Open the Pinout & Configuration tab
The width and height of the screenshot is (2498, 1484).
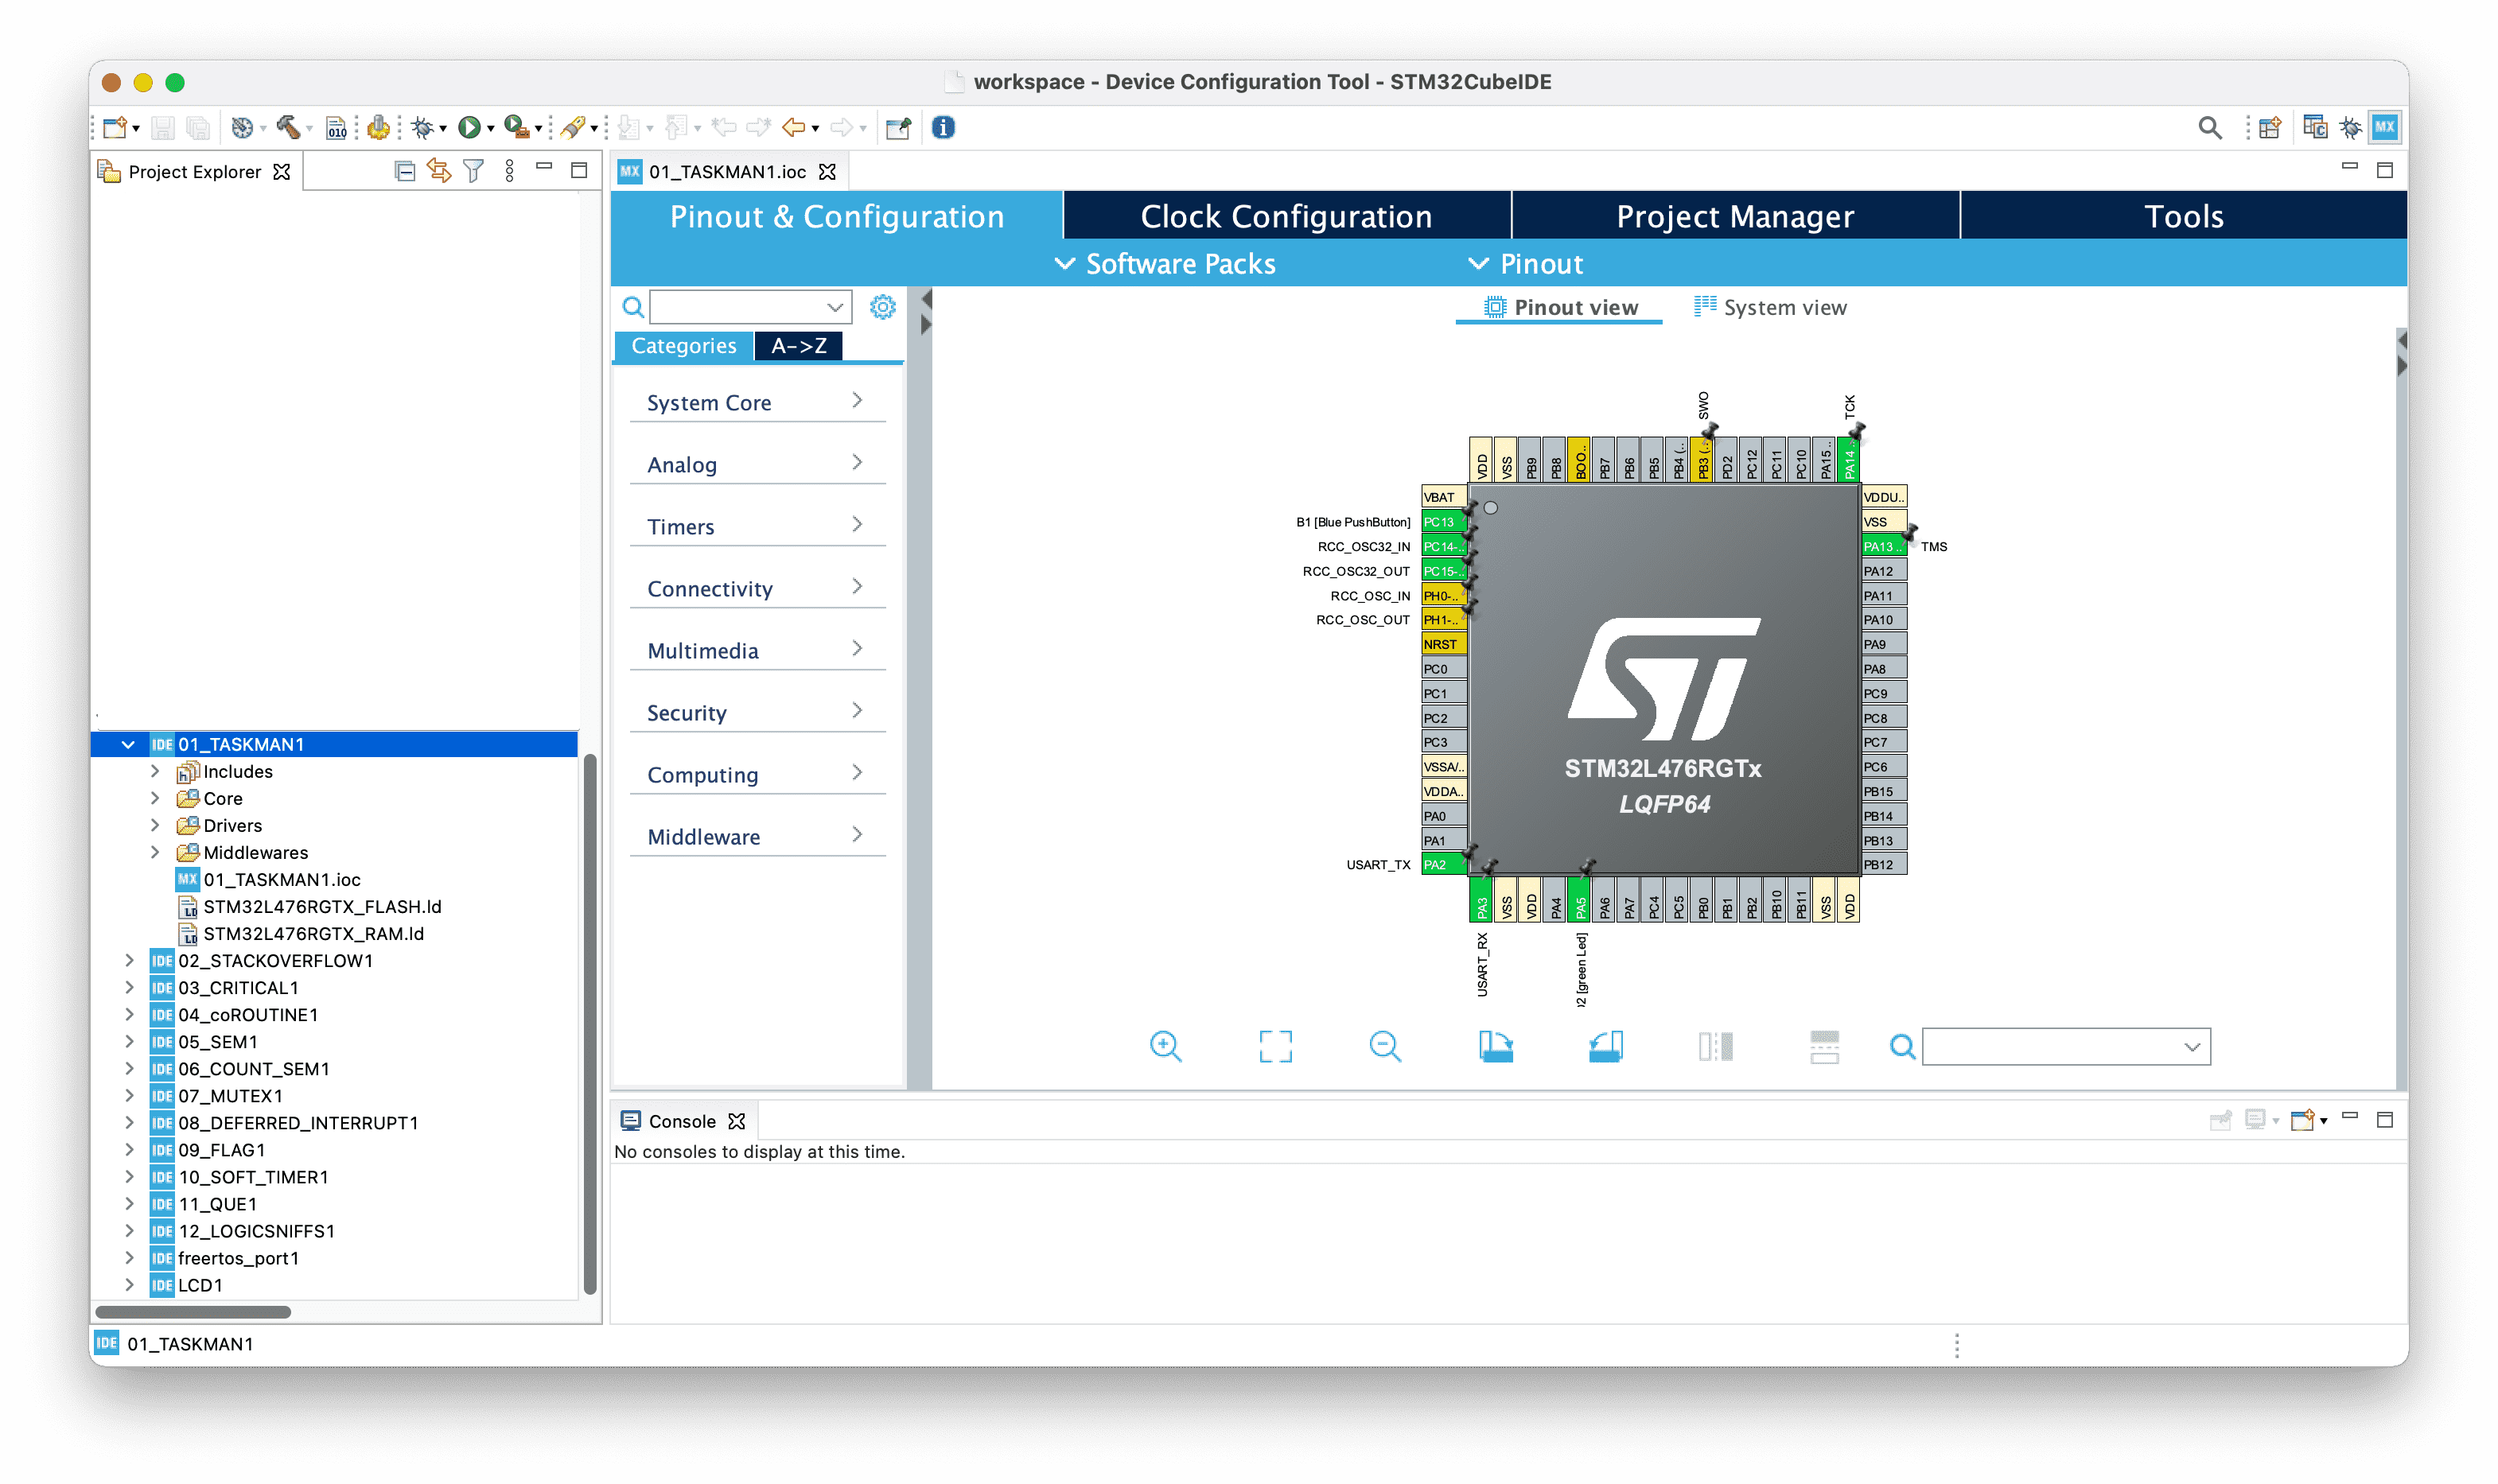pos(836,216)
